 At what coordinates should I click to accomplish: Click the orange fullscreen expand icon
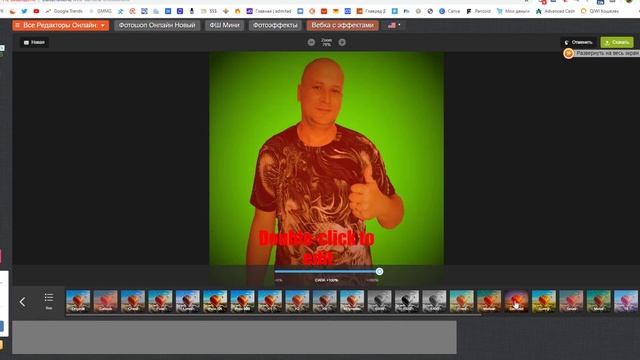[569, 53]
